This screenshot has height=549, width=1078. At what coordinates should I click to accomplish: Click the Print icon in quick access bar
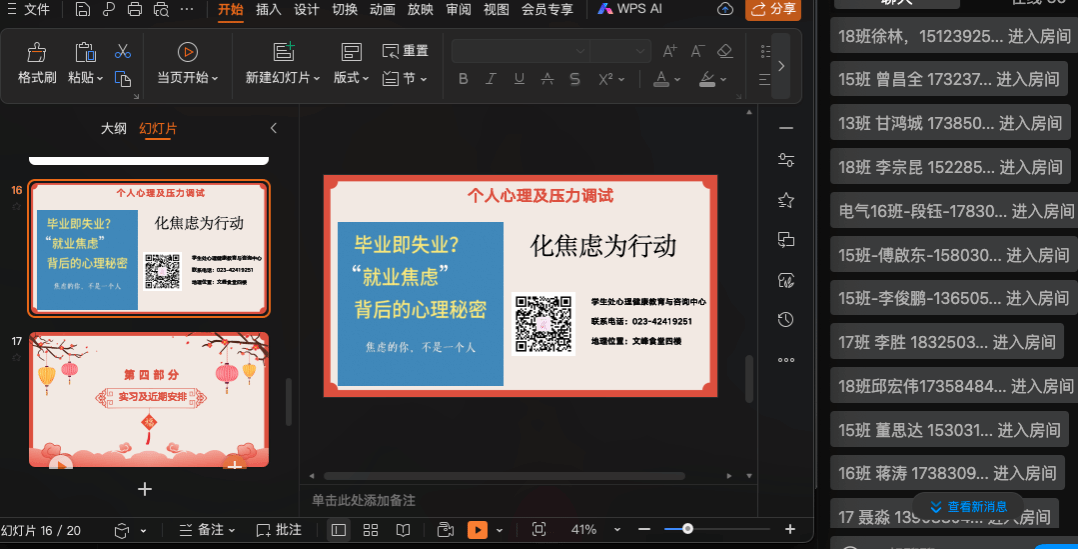(135, 10)
